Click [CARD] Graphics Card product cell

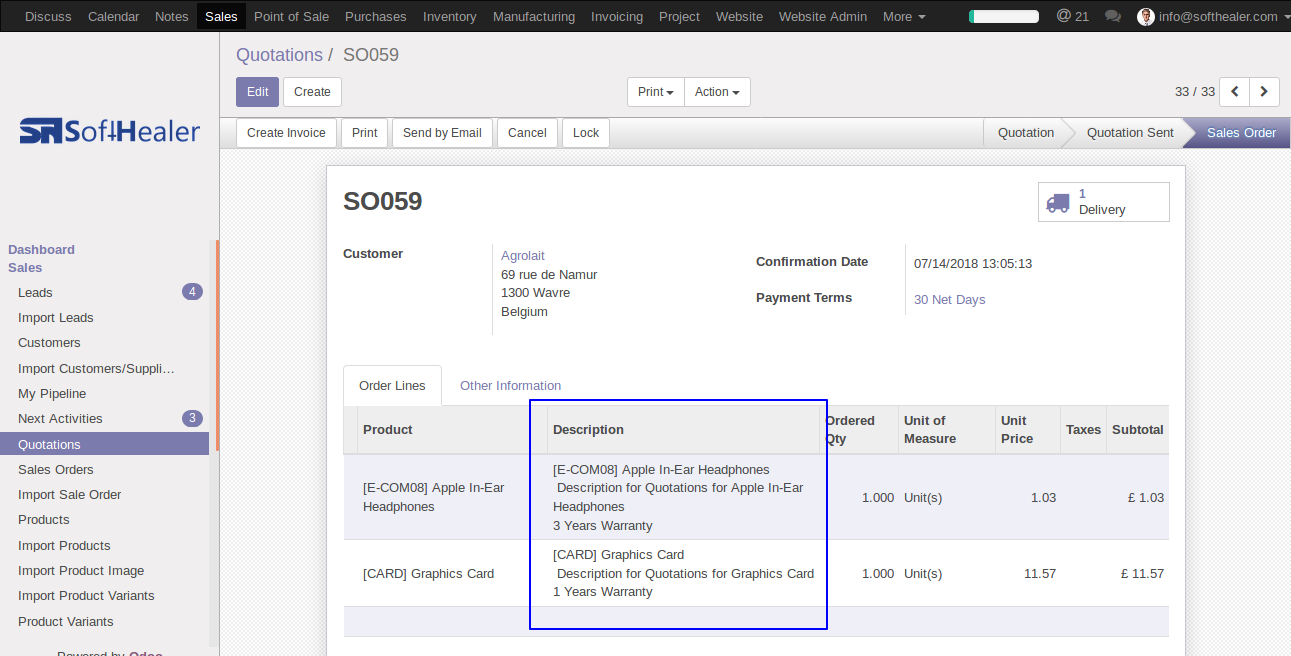[452, 574]
